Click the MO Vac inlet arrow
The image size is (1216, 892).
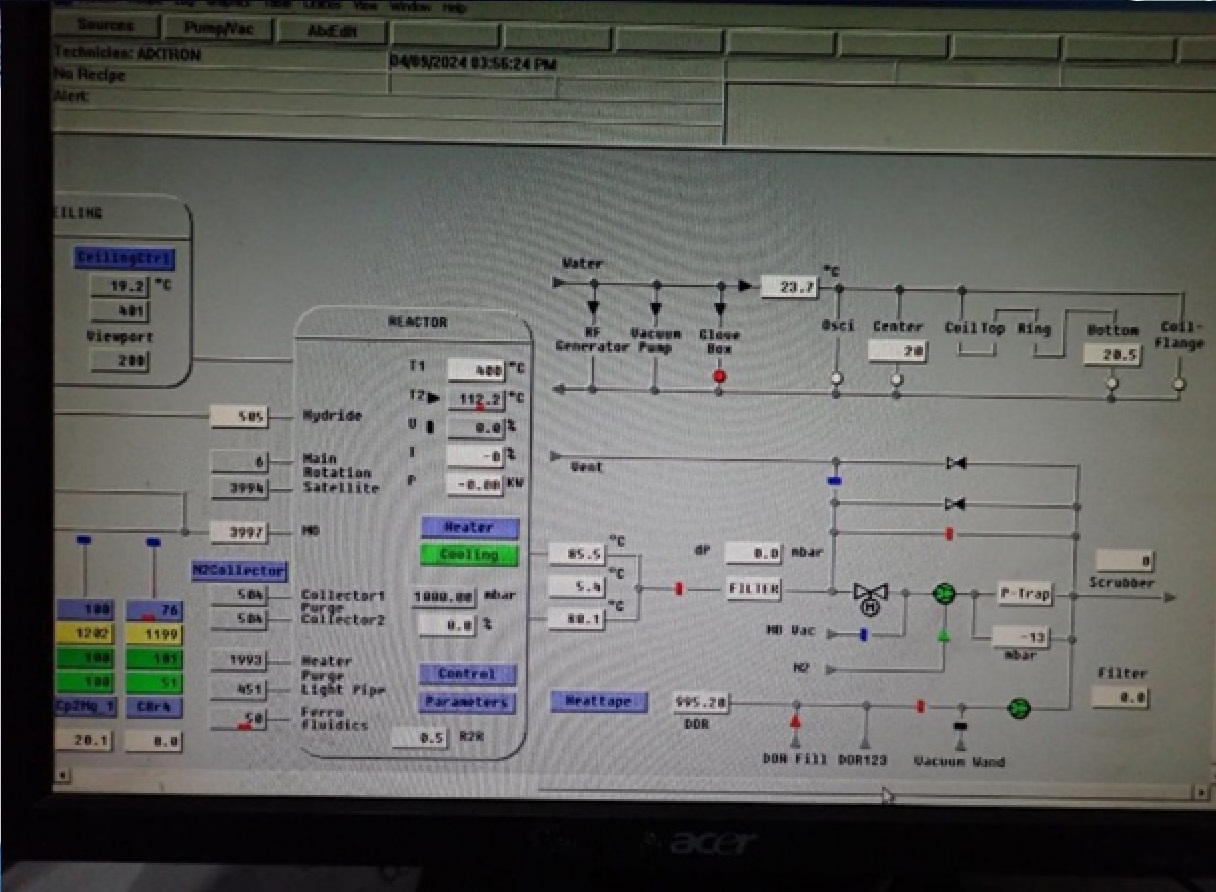832,634
